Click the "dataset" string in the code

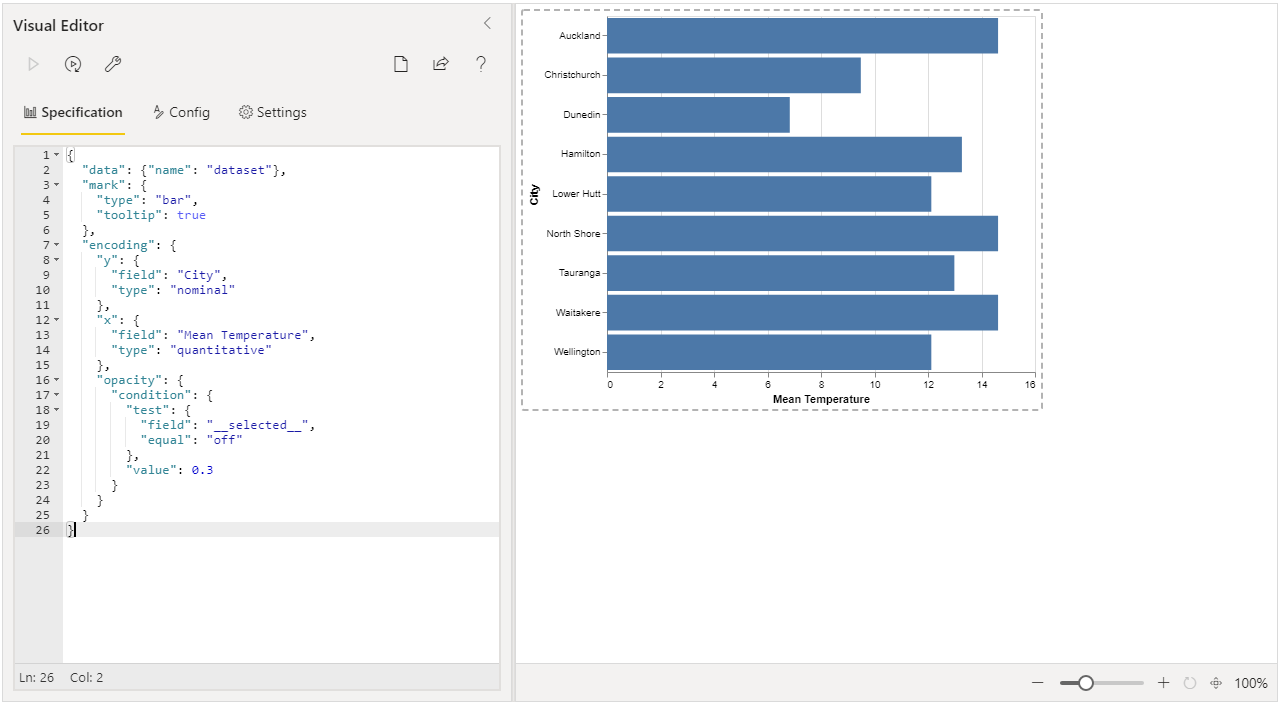click(239, 170)
